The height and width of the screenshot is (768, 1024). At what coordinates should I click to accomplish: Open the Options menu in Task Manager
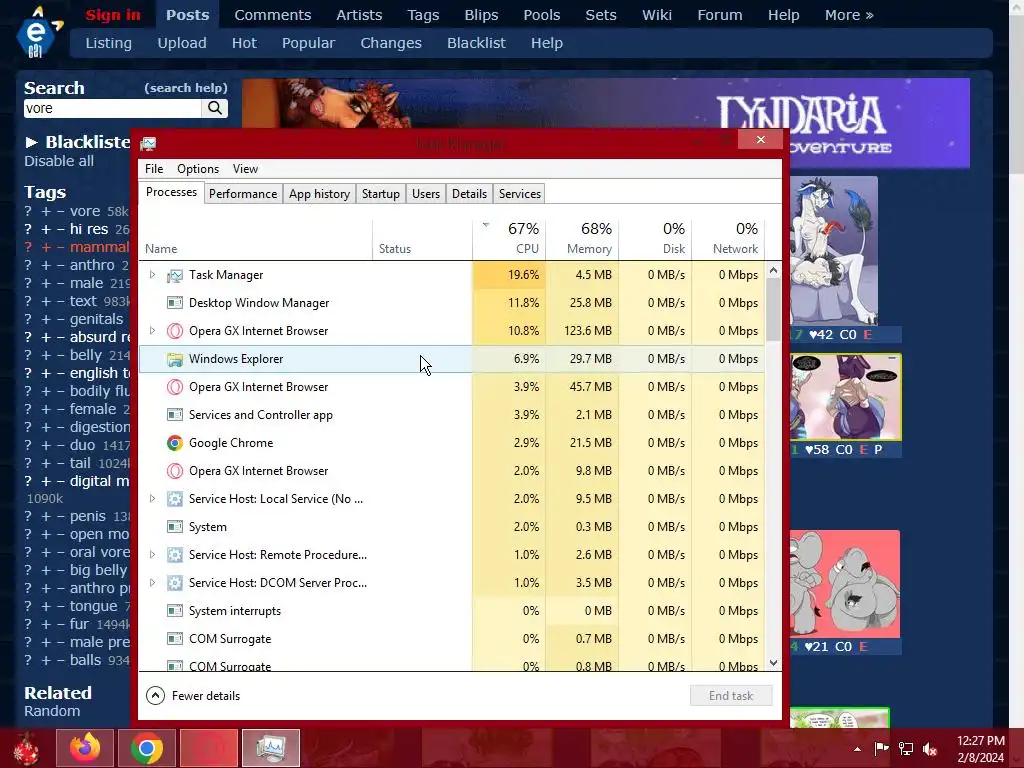tap(198, 169)
